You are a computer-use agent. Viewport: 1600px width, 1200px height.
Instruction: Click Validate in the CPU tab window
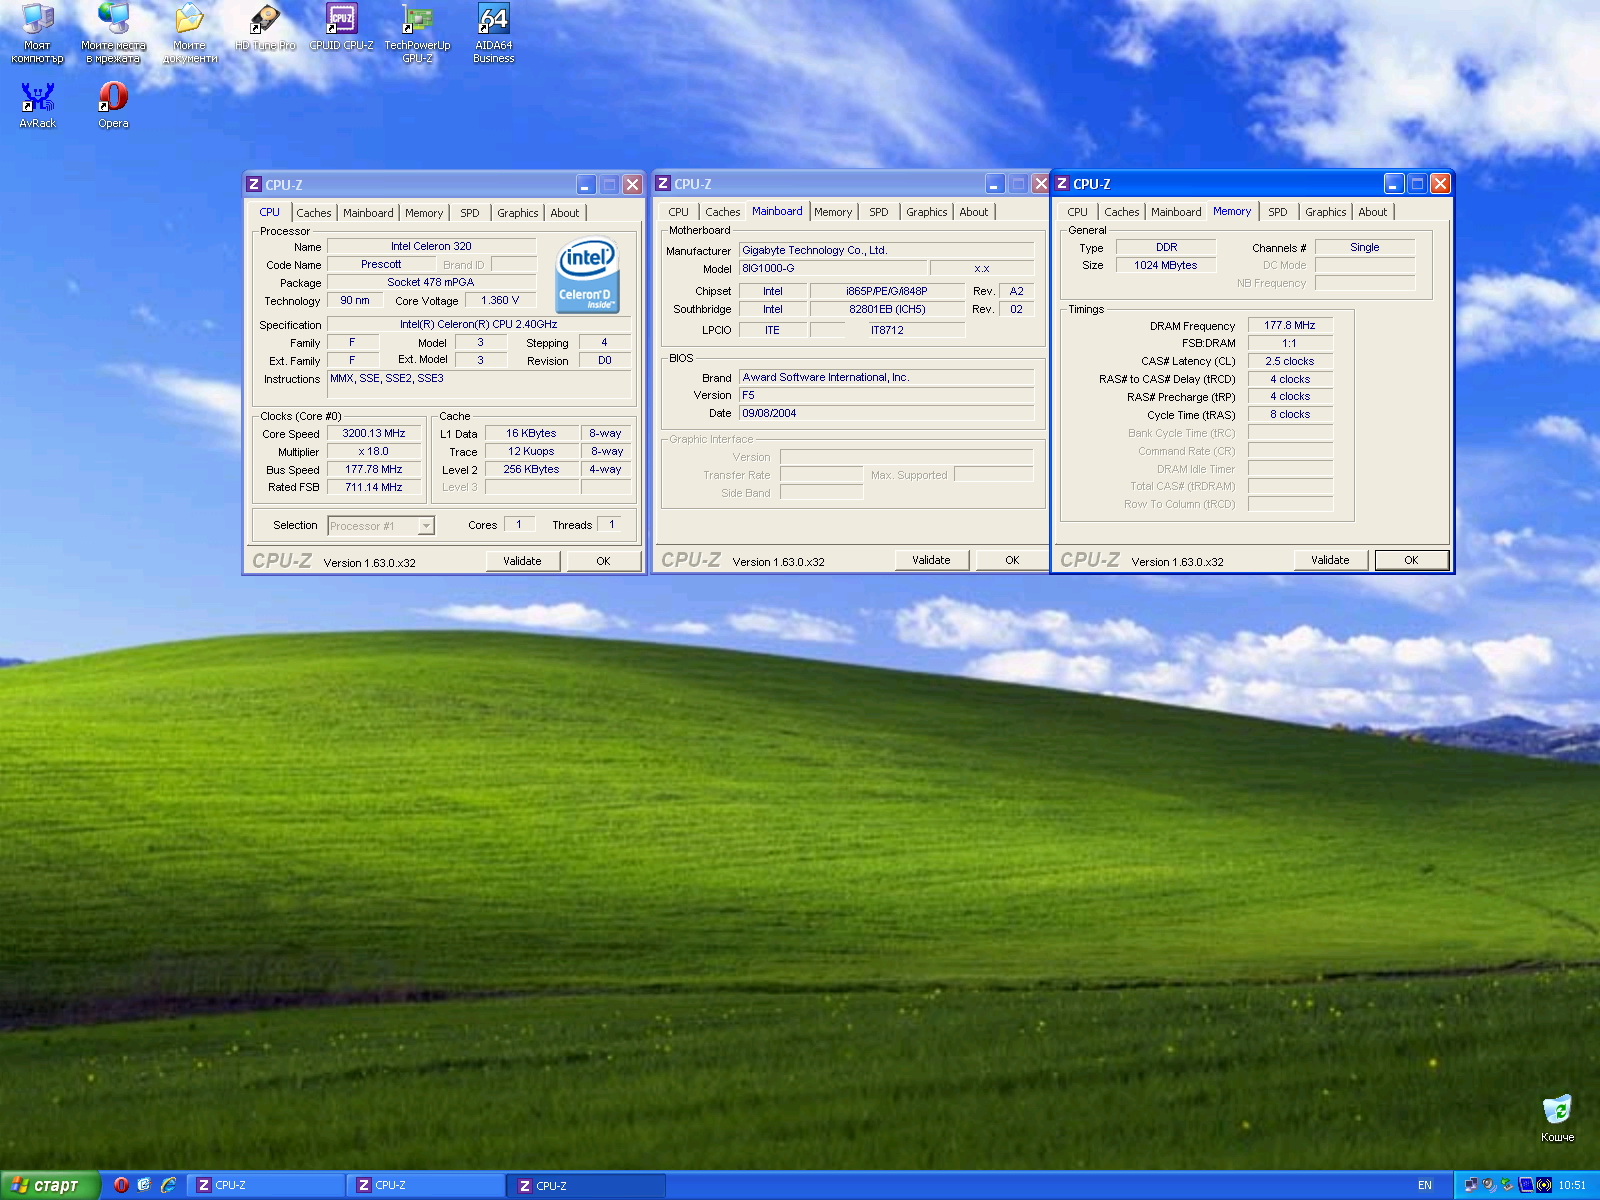pos(521,561)
